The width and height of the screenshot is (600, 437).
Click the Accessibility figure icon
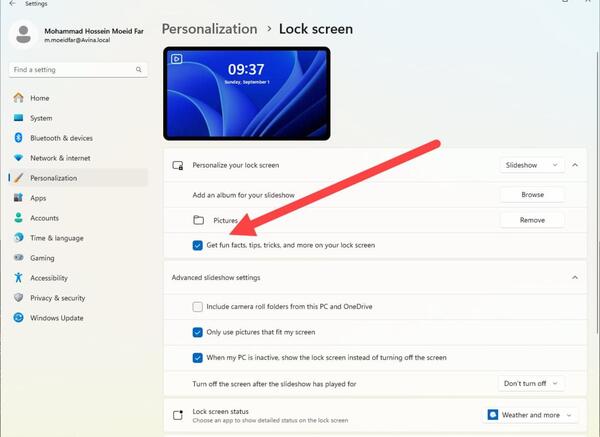coord(18,277)
